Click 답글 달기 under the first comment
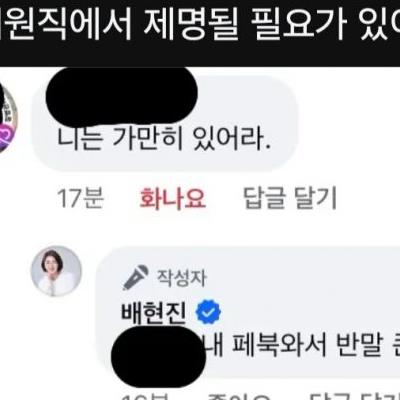400x400 pixels. pos(290,198)
